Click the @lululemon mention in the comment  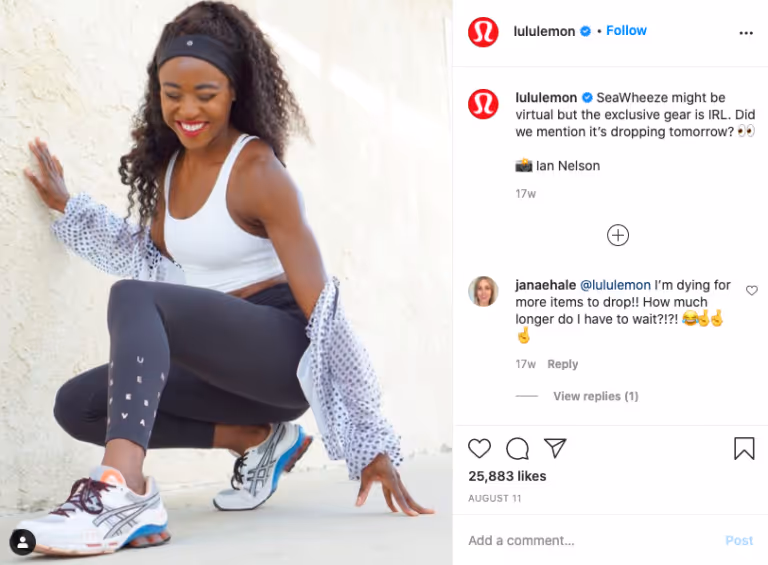[x=615, y=285]
